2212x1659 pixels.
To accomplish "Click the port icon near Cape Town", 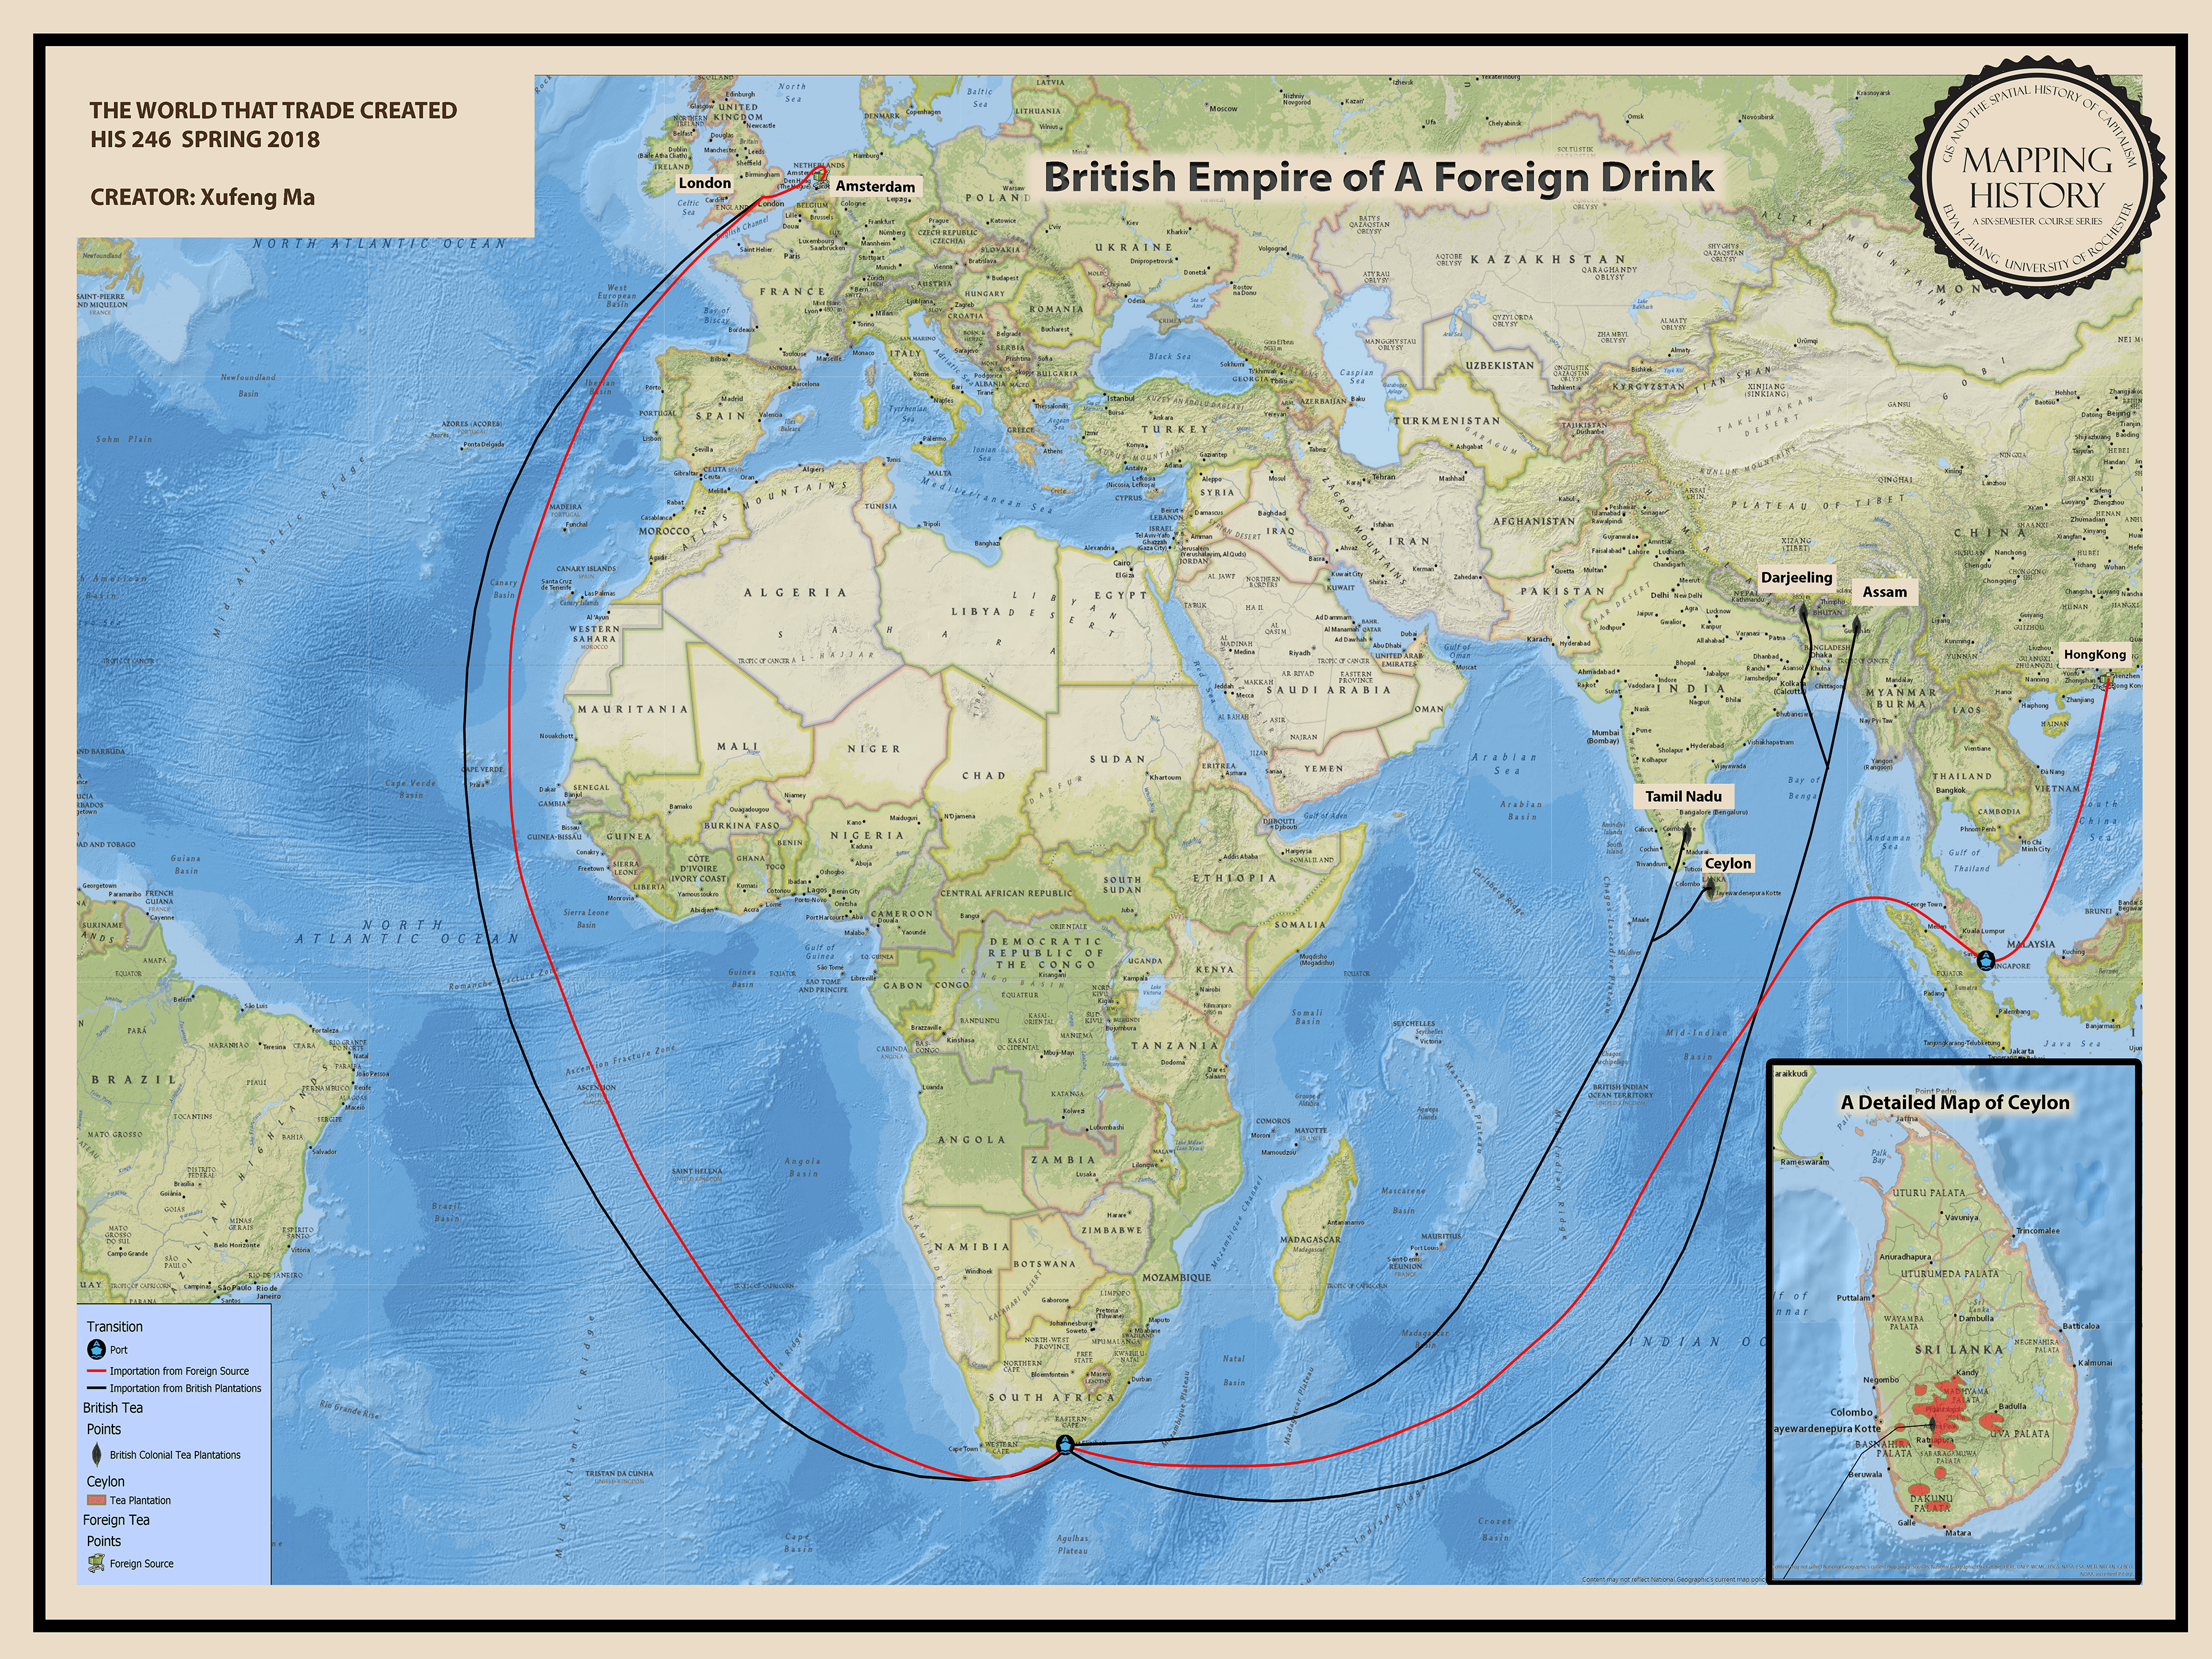I will tap(1066, 1445).
